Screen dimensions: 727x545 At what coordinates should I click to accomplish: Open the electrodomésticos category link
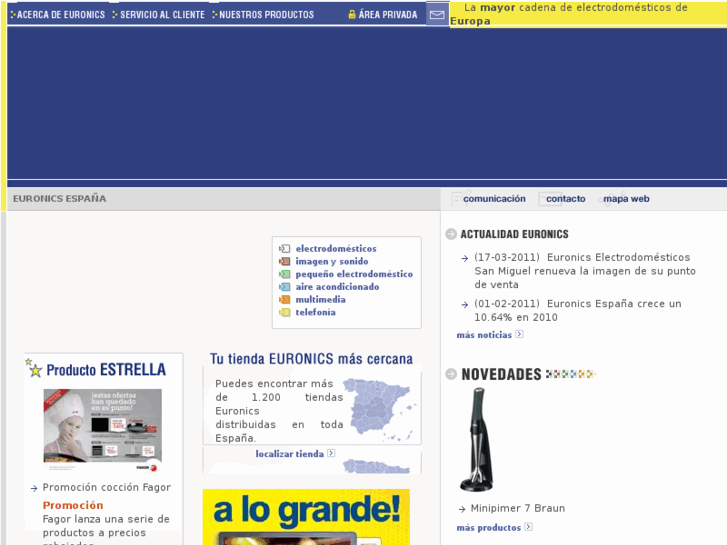pos(336,249)
